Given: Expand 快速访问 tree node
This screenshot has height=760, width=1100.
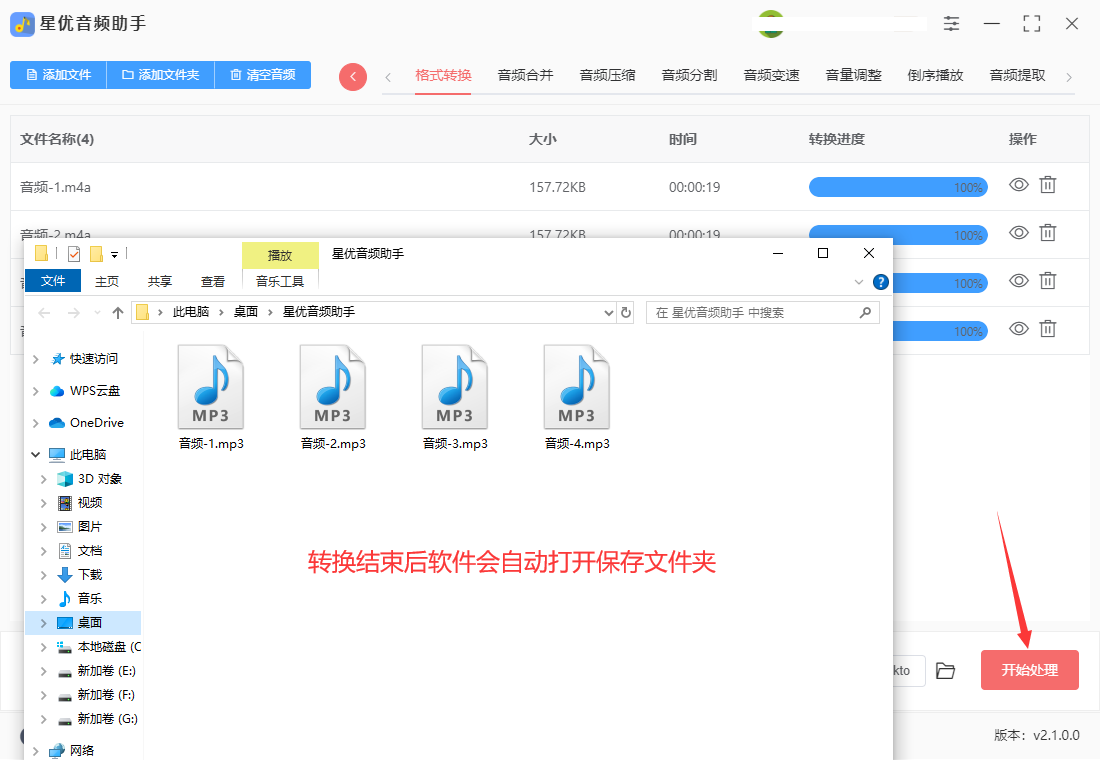Looking at the screenshot, I should (35, 359).
